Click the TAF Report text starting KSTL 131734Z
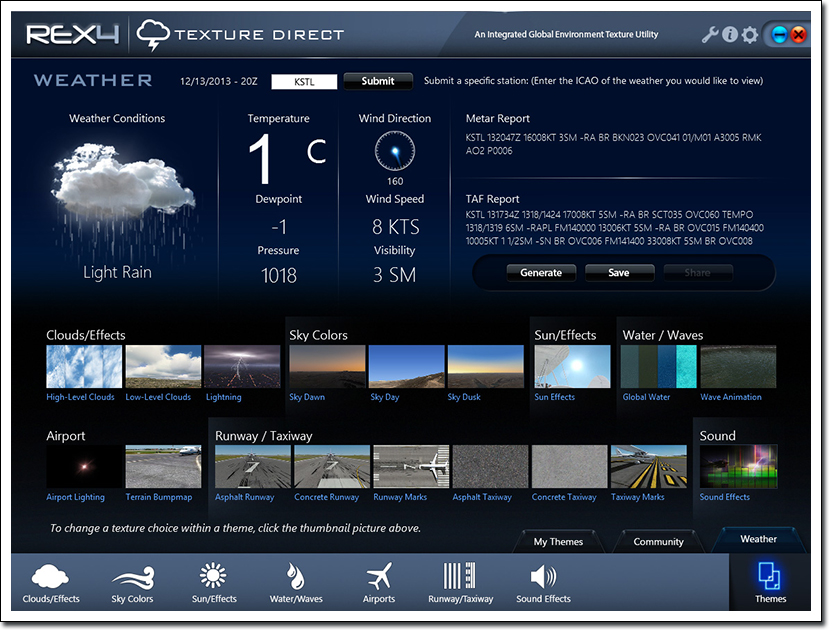This screenshot has height=632, width=832. (614, 228)
